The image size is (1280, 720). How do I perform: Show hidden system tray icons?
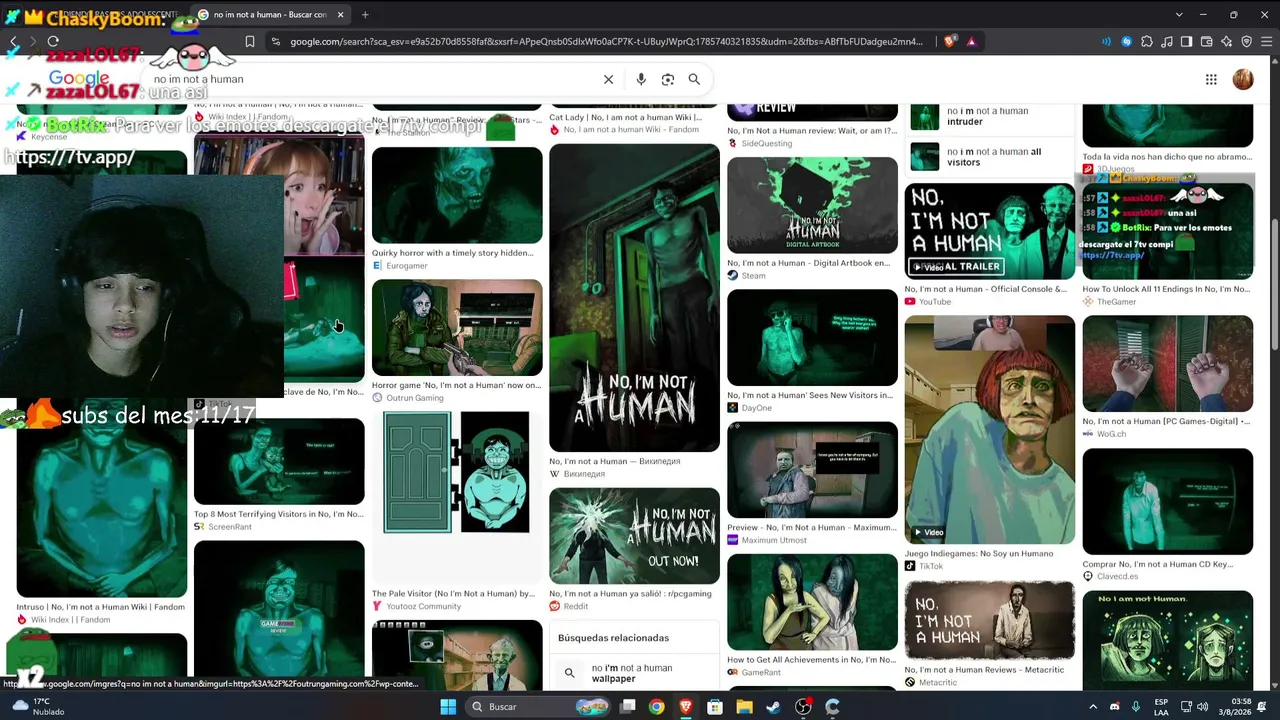tap(1093, 707)
